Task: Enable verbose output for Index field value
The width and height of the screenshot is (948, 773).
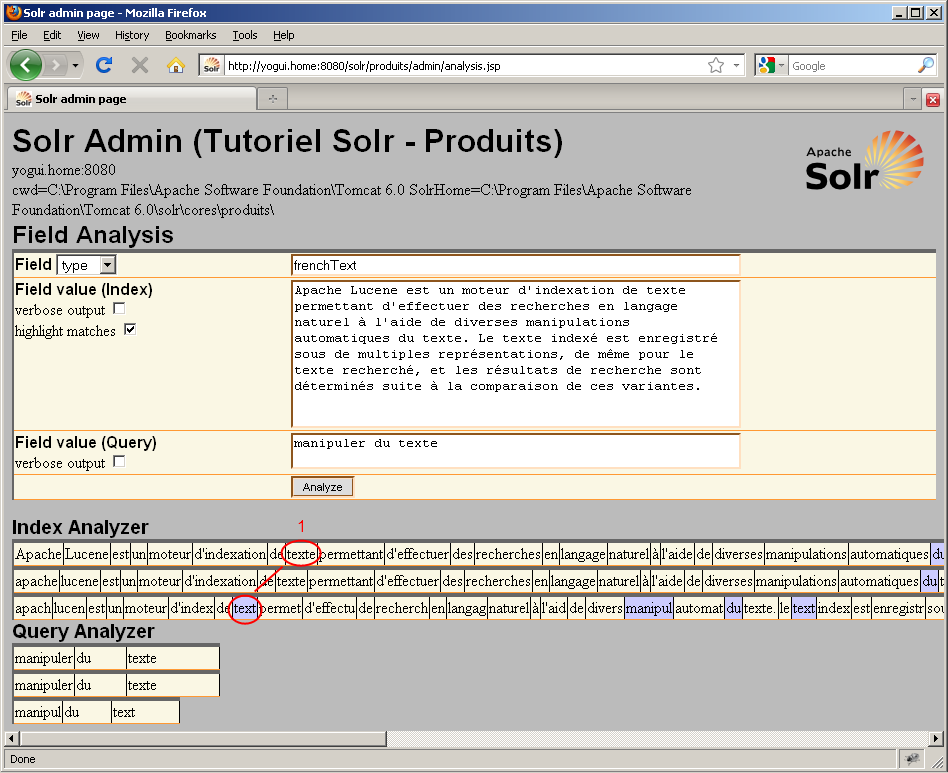Action: click(119, 309)
